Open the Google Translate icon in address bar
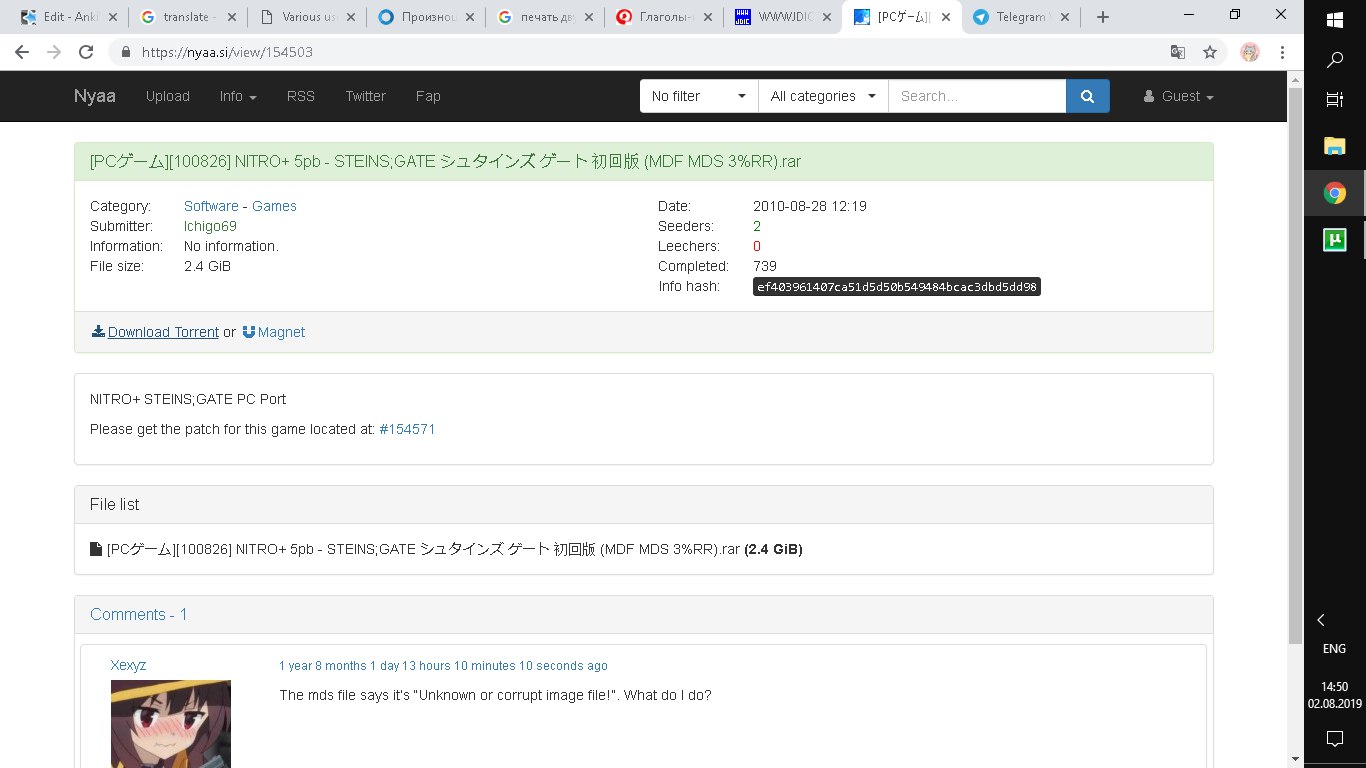 pos(1179,52)
